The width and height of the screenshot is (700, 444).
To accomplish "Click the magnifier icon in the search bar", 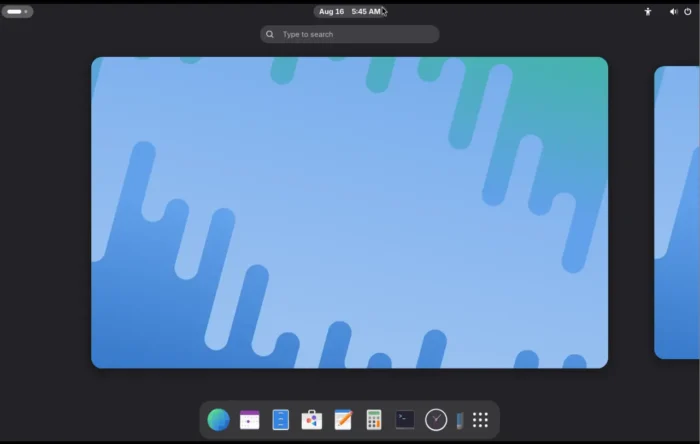I will click(x=270, y=34).
